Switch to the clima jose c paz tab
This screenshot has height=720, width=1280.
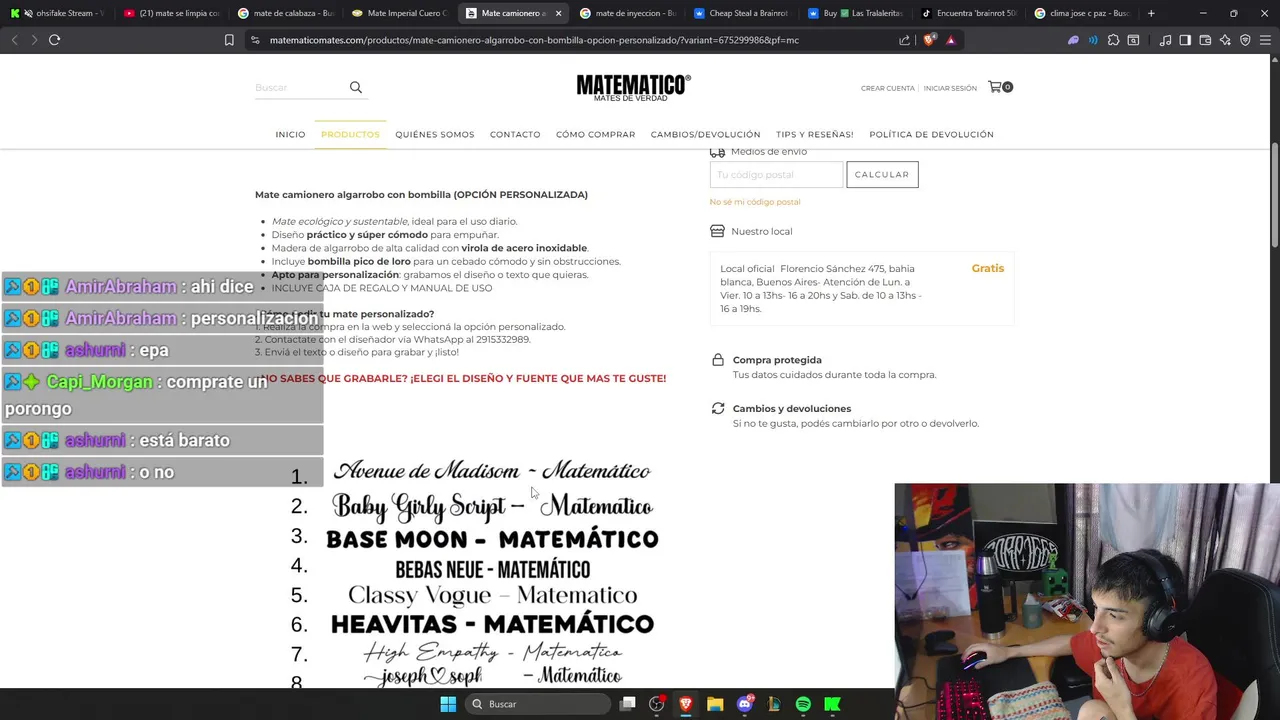pyautogui.click(x=1084, y=13)
